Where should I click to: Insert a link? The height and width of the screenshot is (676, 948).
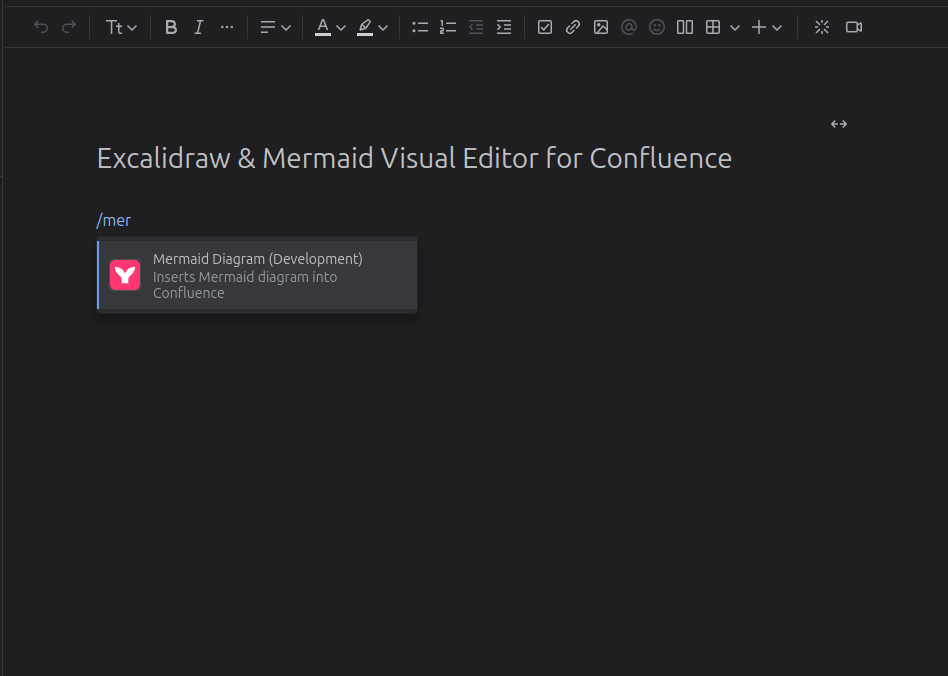[x=573, y=27]
